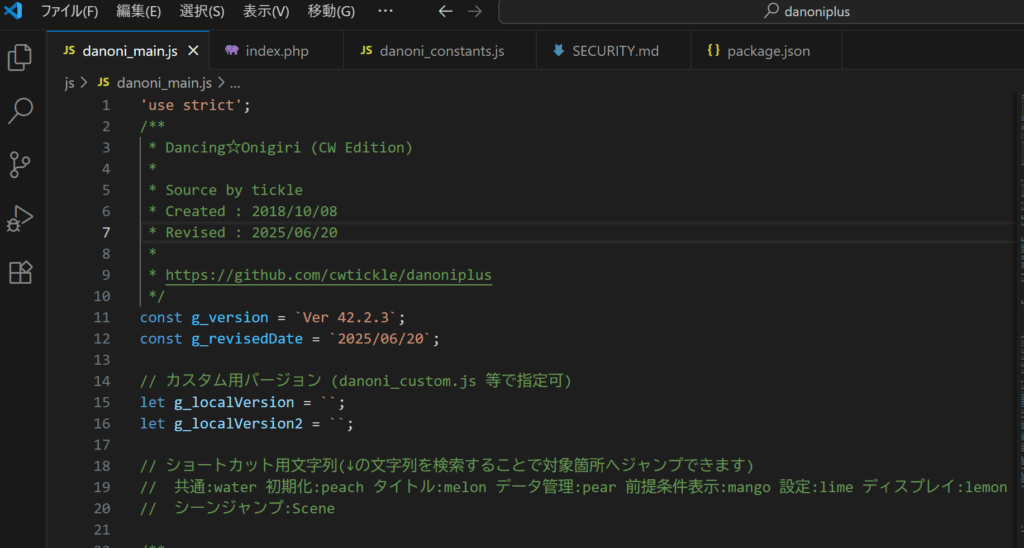Open the 編集(E) menu
This screenshot has height=548, width=1024.
tap(138, 11)
